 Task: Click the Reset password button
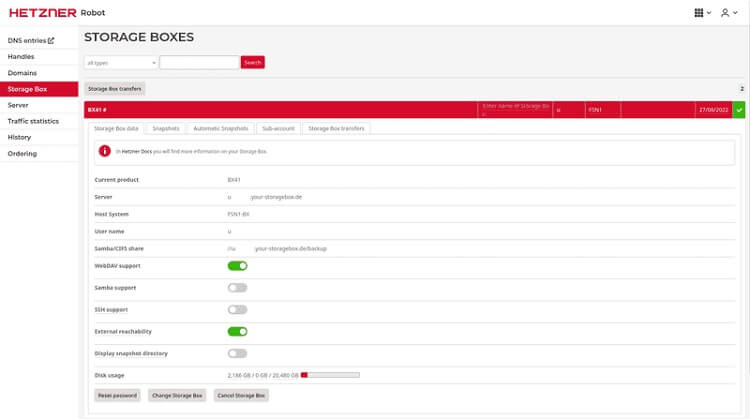tap(117, 395)
